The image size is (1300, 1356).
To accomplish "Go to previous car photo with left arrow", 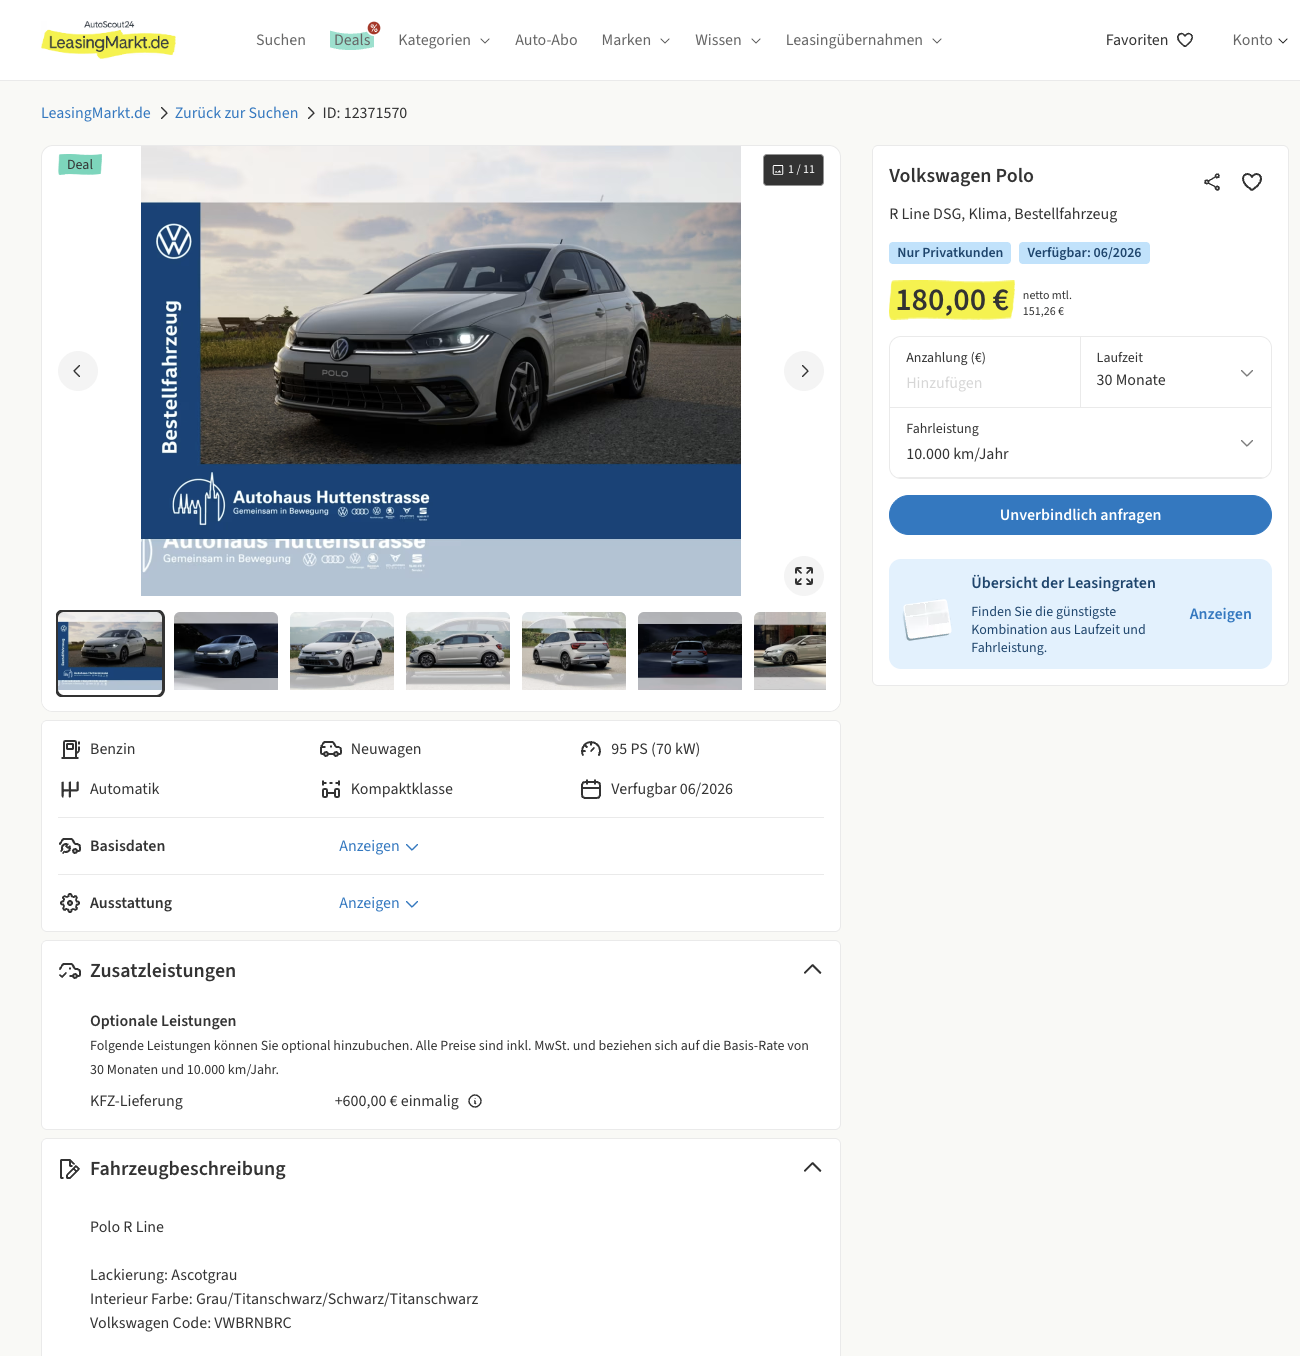I will (x=78, y=371).
